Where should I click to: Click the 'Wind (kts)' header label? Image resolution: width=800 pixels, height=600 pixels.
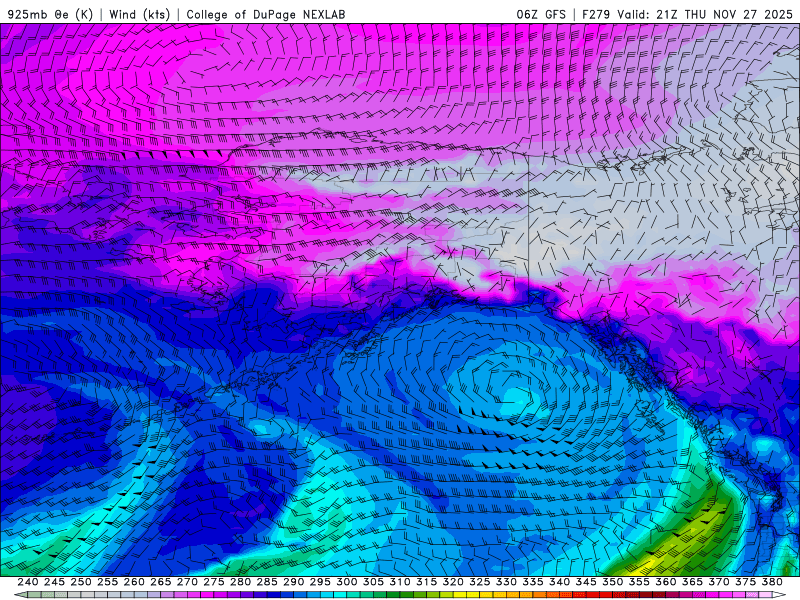[140, 14]
